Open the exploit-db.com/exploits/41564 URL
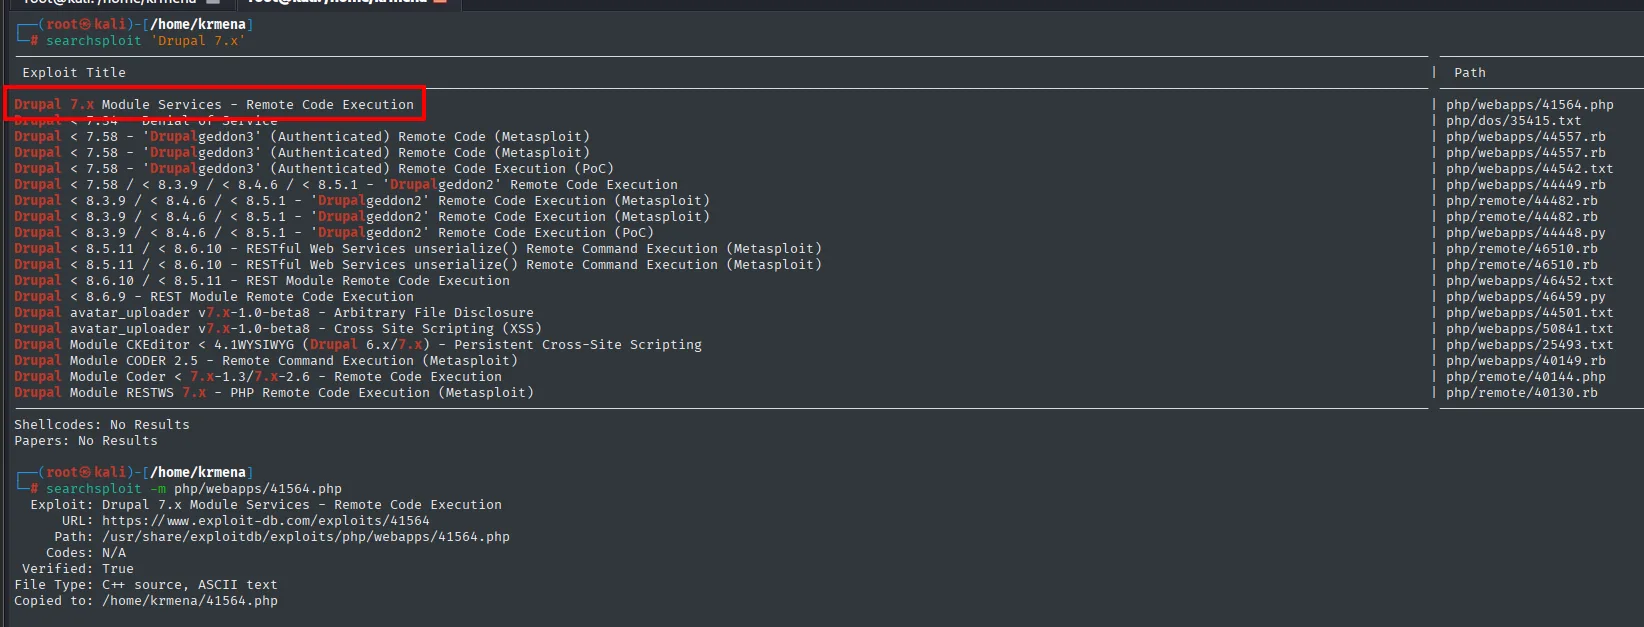This screenshot has height=627, width=1644. pyautogui.click(x=266, y=521)
